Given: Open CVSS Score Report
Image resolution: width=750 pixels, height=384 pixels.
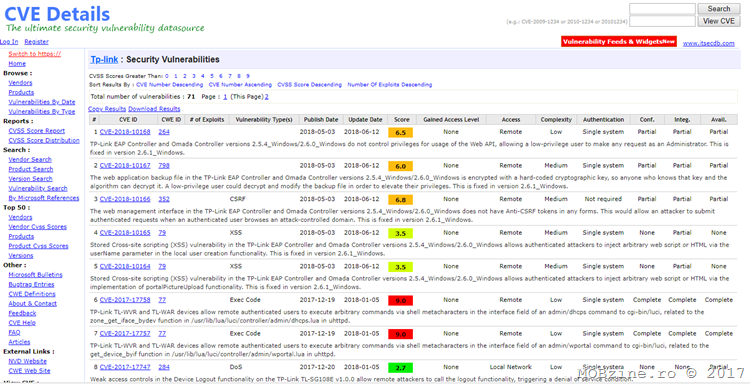Looking at the screenshot, I should [x=36, y=131].
